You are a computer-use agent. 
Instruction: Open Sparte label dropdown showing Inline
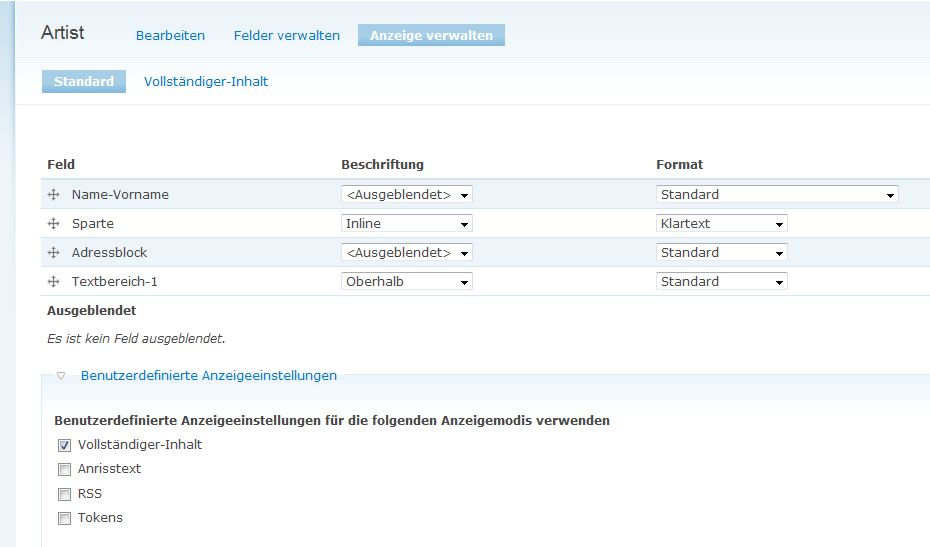(x=406, y=224)
